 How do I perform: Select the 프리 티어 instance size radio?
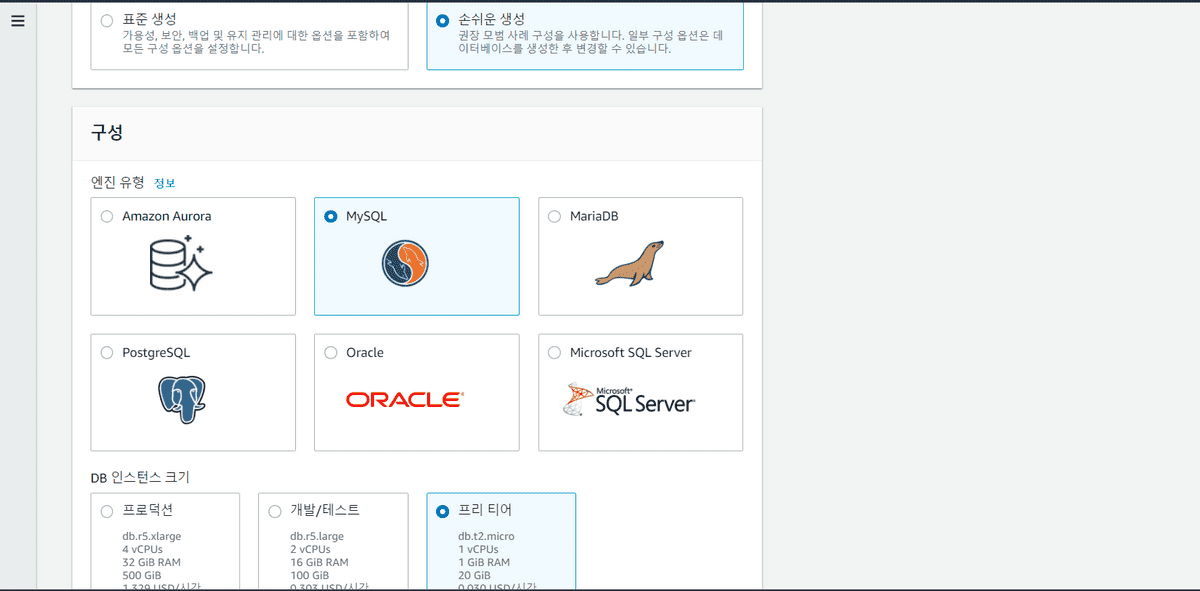tap(443, 511)
